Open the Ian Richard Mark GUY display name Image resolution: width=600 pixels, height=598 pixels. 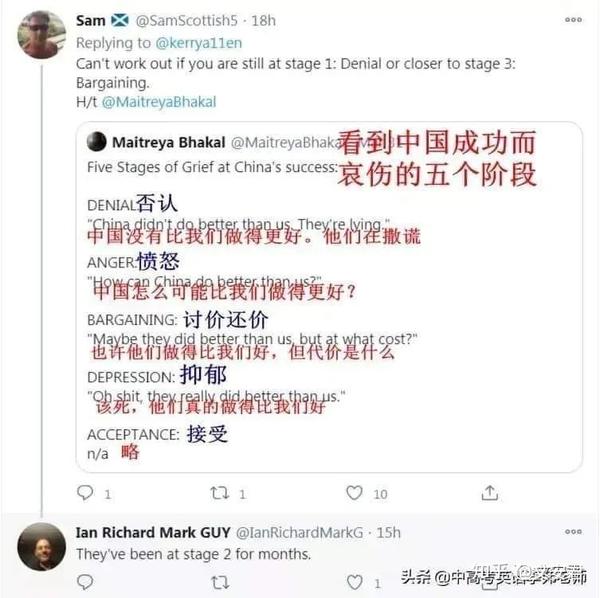click(153, 532)
